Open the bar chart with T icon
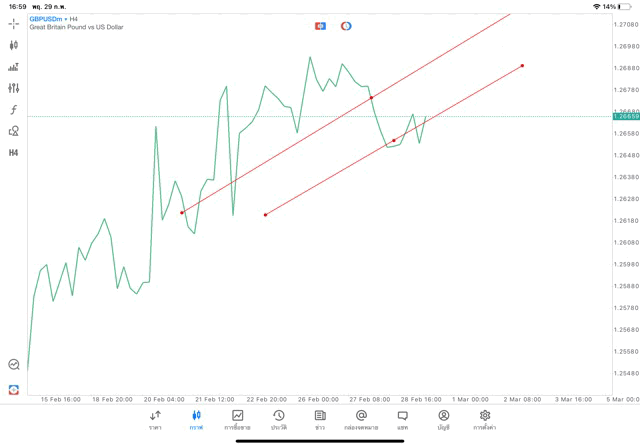The width and height of the screenshot is (640, 447). pos(13,67)
